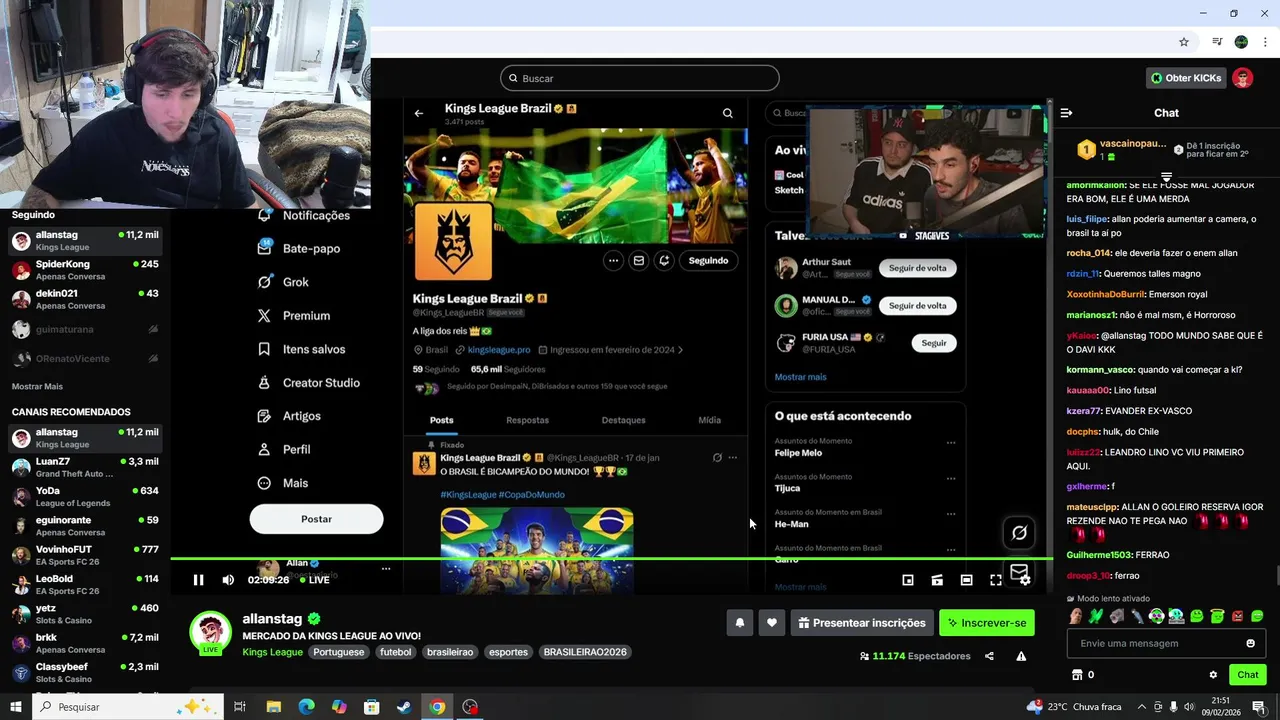Open eguinorante recommended channel

85,526
